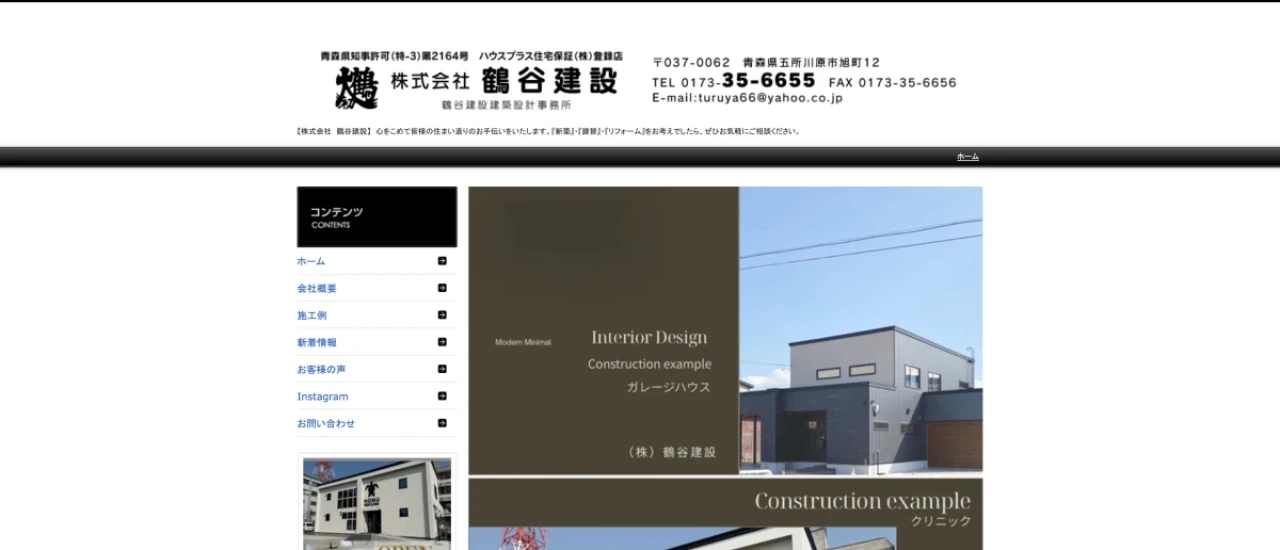Click the address 青森県五所川原市旭町12
The image size is (1280, 550).
811,62
